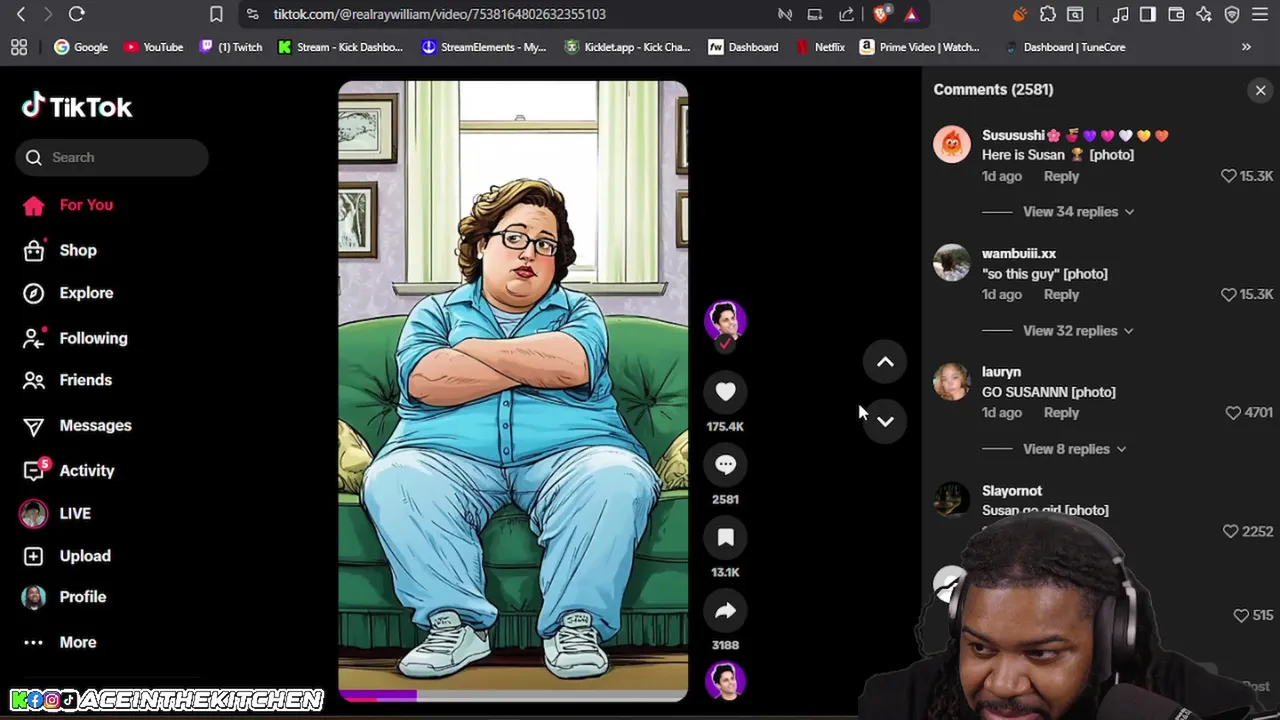Image resolution: width=1280 pixels, height=720 pixels.
Task: Open Shop in the sidebar
Action: coord(77,250)
